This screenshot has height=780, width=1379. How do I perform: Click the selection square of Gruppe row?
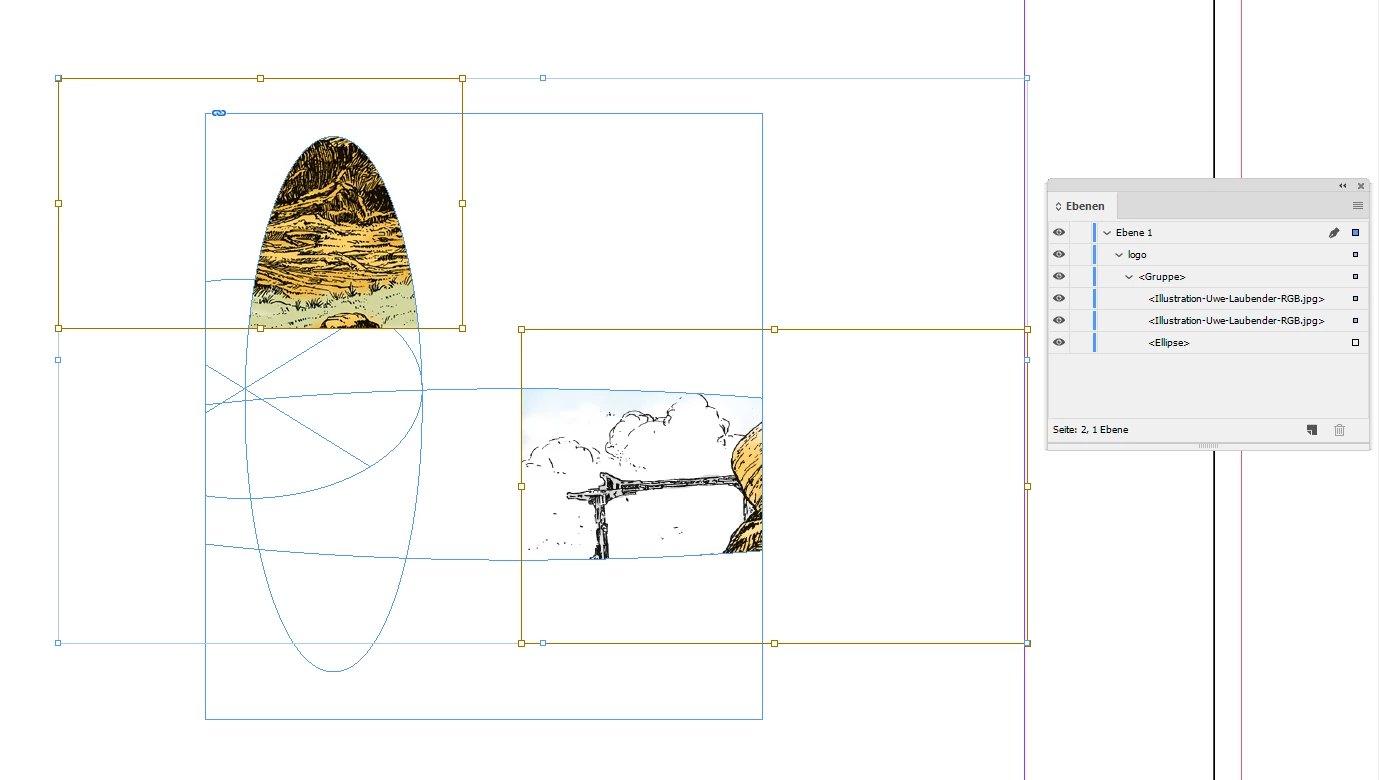(x=1355, y=277)
